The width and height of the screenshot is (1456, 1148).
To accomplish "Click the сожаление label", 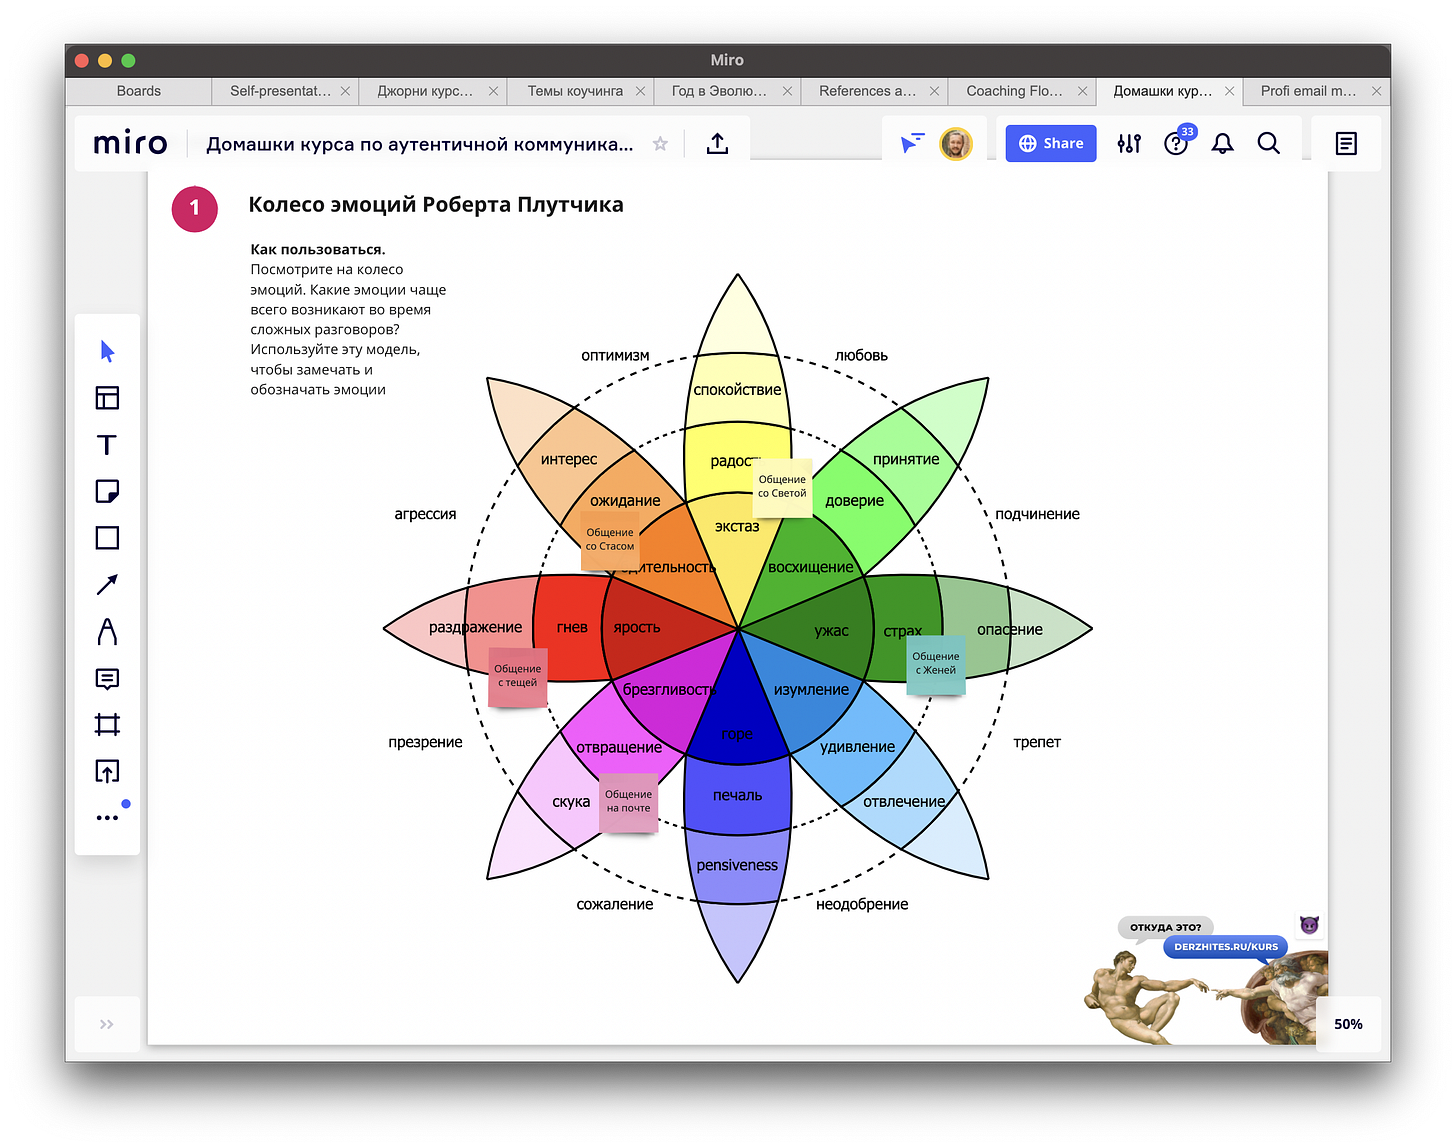I will [x=615, y=904].
